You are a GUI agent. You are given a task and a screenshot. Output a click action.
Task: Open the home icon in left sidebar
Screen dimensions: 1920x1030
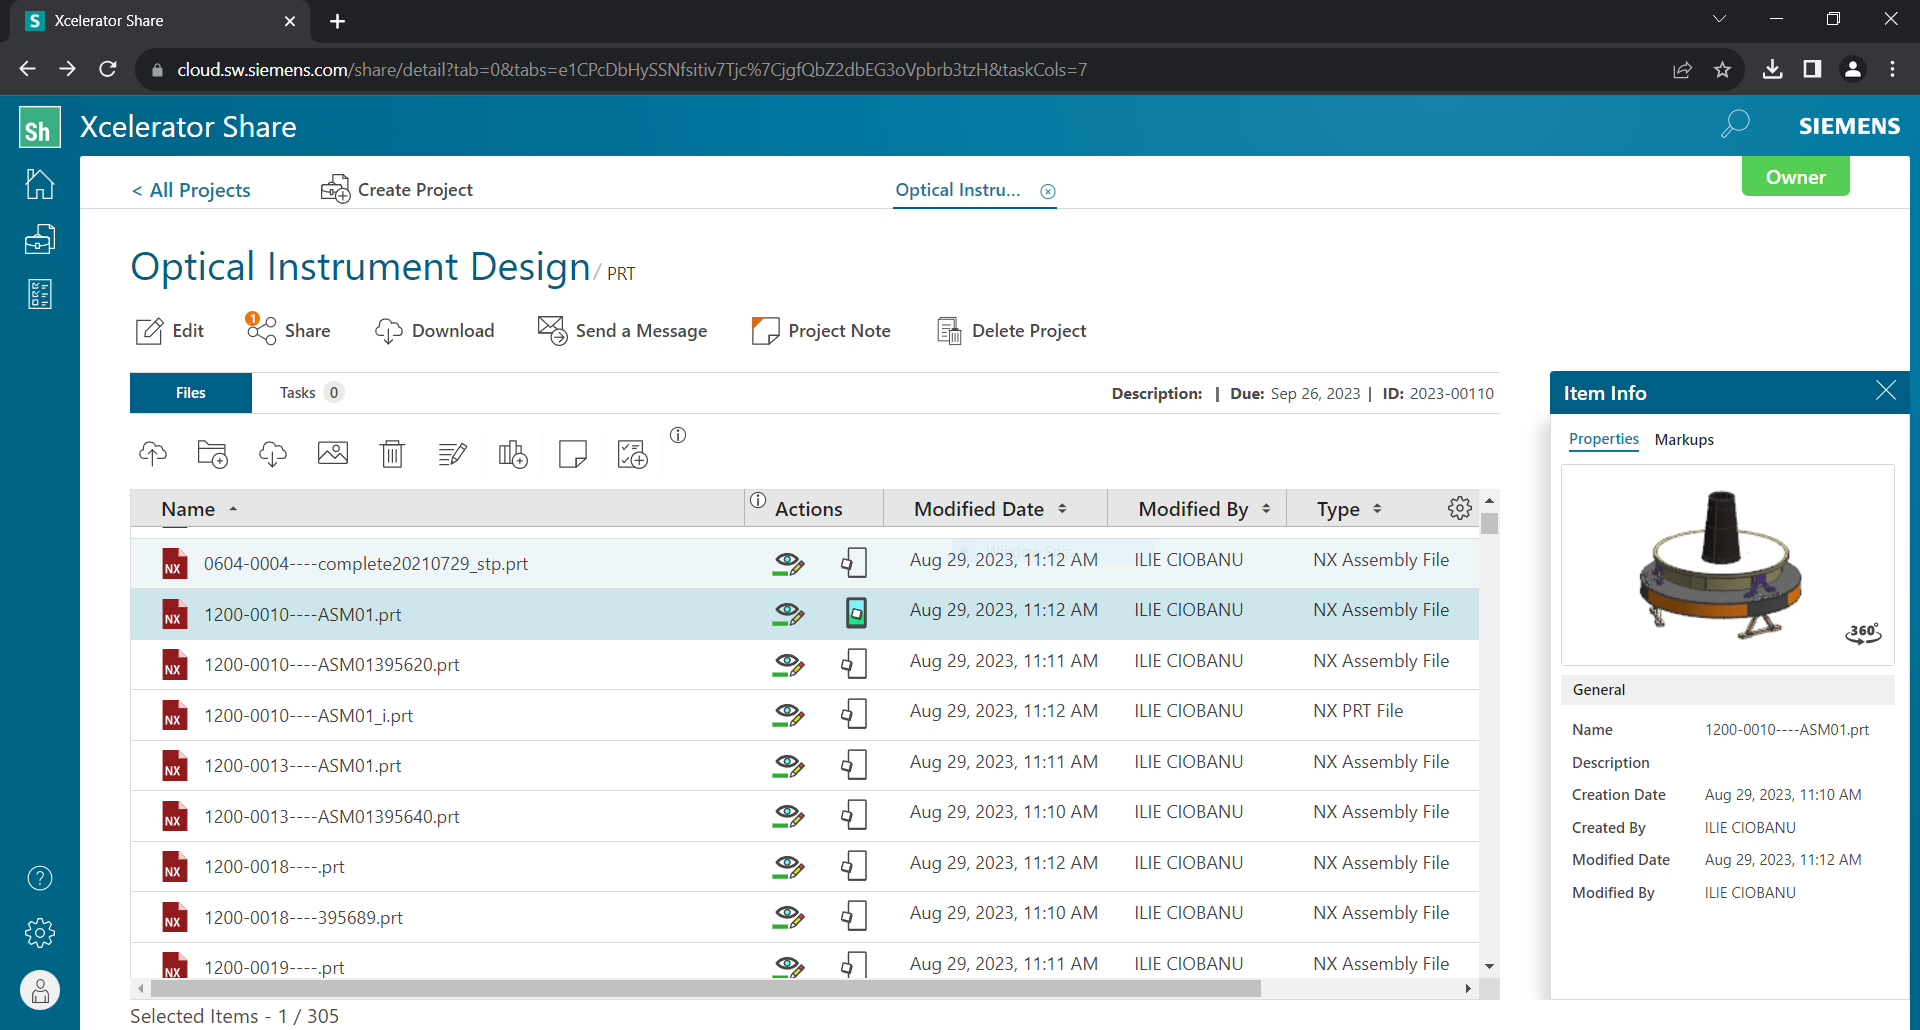[40, 184]
